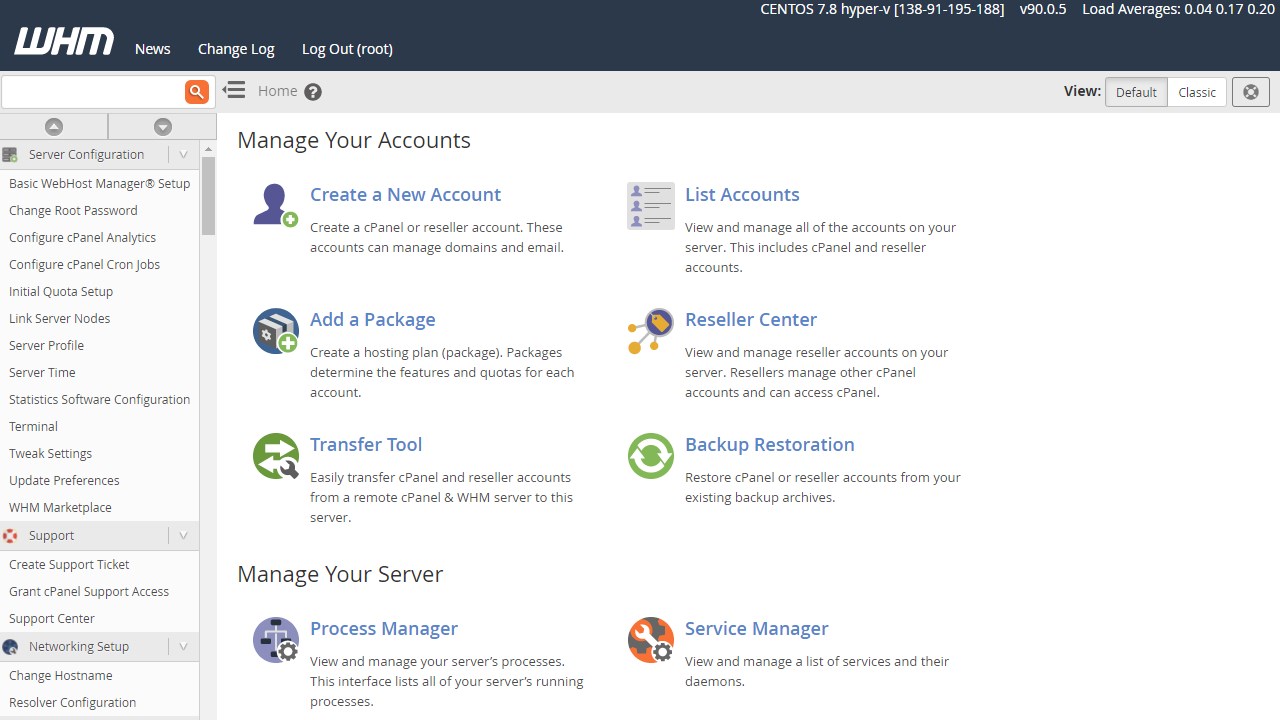Screen dimensions: 1280x720
Task: Click the green Transfer Tool icon
Action: pos(274,455)
